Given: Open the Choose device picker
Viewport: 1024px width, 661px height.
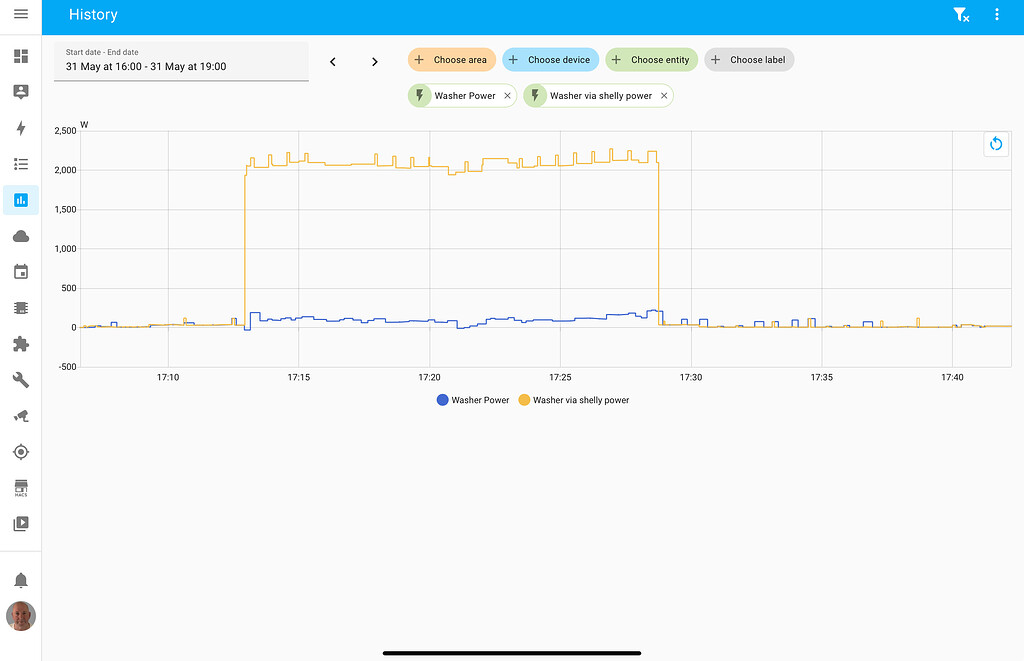Looking at the screenshot, I should 550,59.
